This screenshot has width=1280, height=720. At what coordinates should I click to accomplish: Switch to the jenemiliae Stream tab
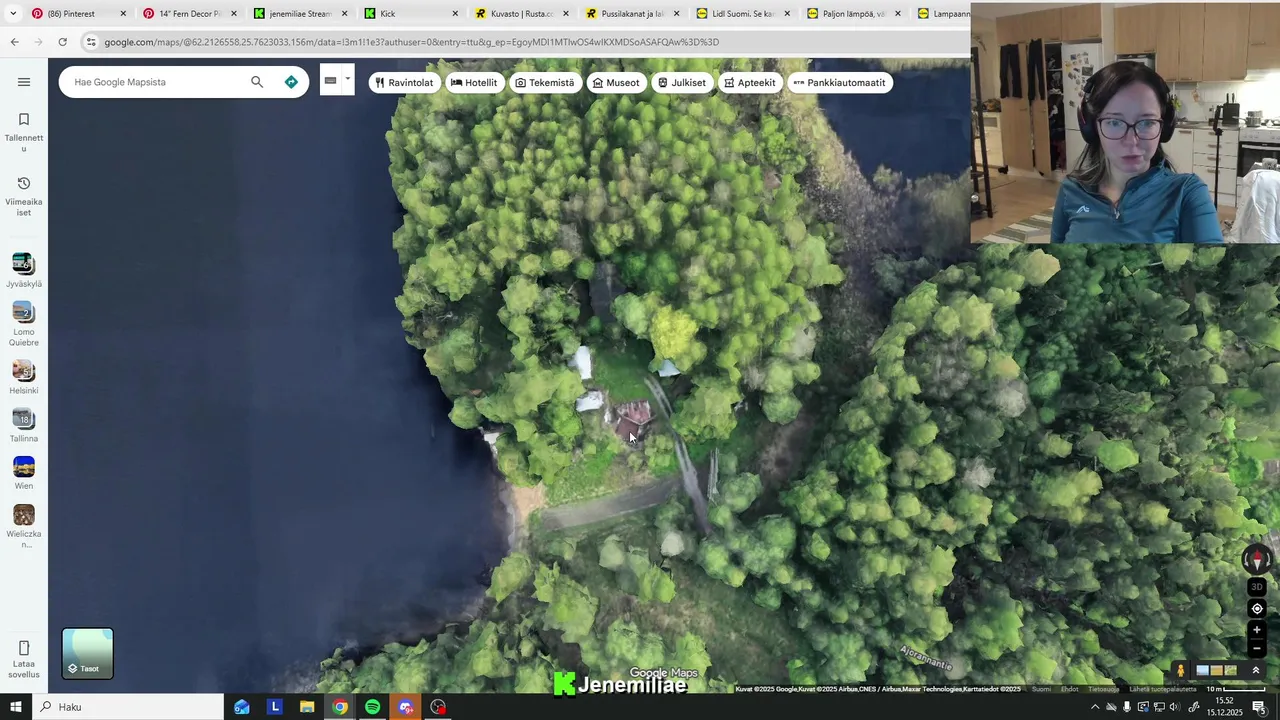300,14
